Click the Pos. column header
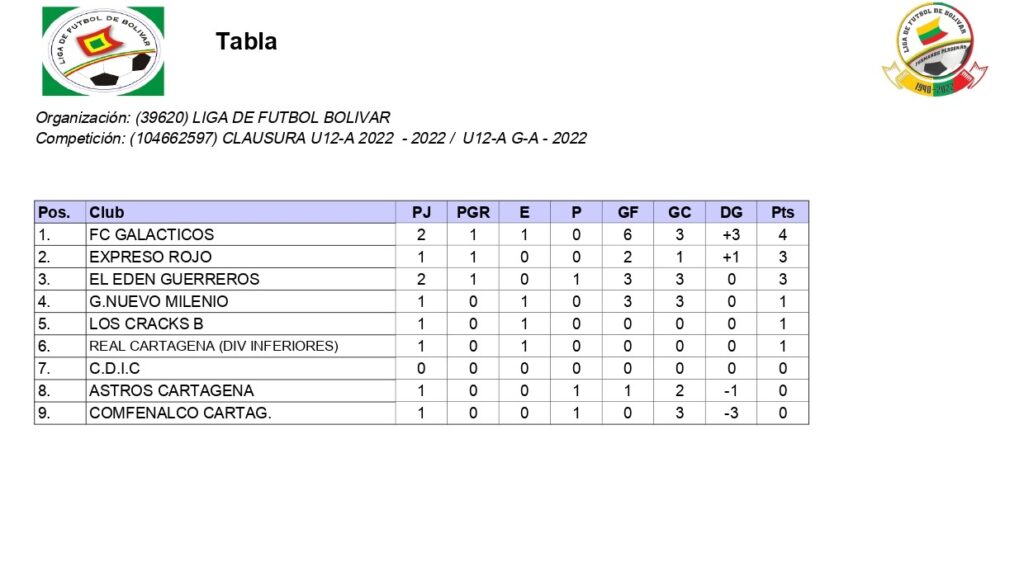Image resolution: width=1024 pixels, height=562 pixels. [x=54, y=212]
